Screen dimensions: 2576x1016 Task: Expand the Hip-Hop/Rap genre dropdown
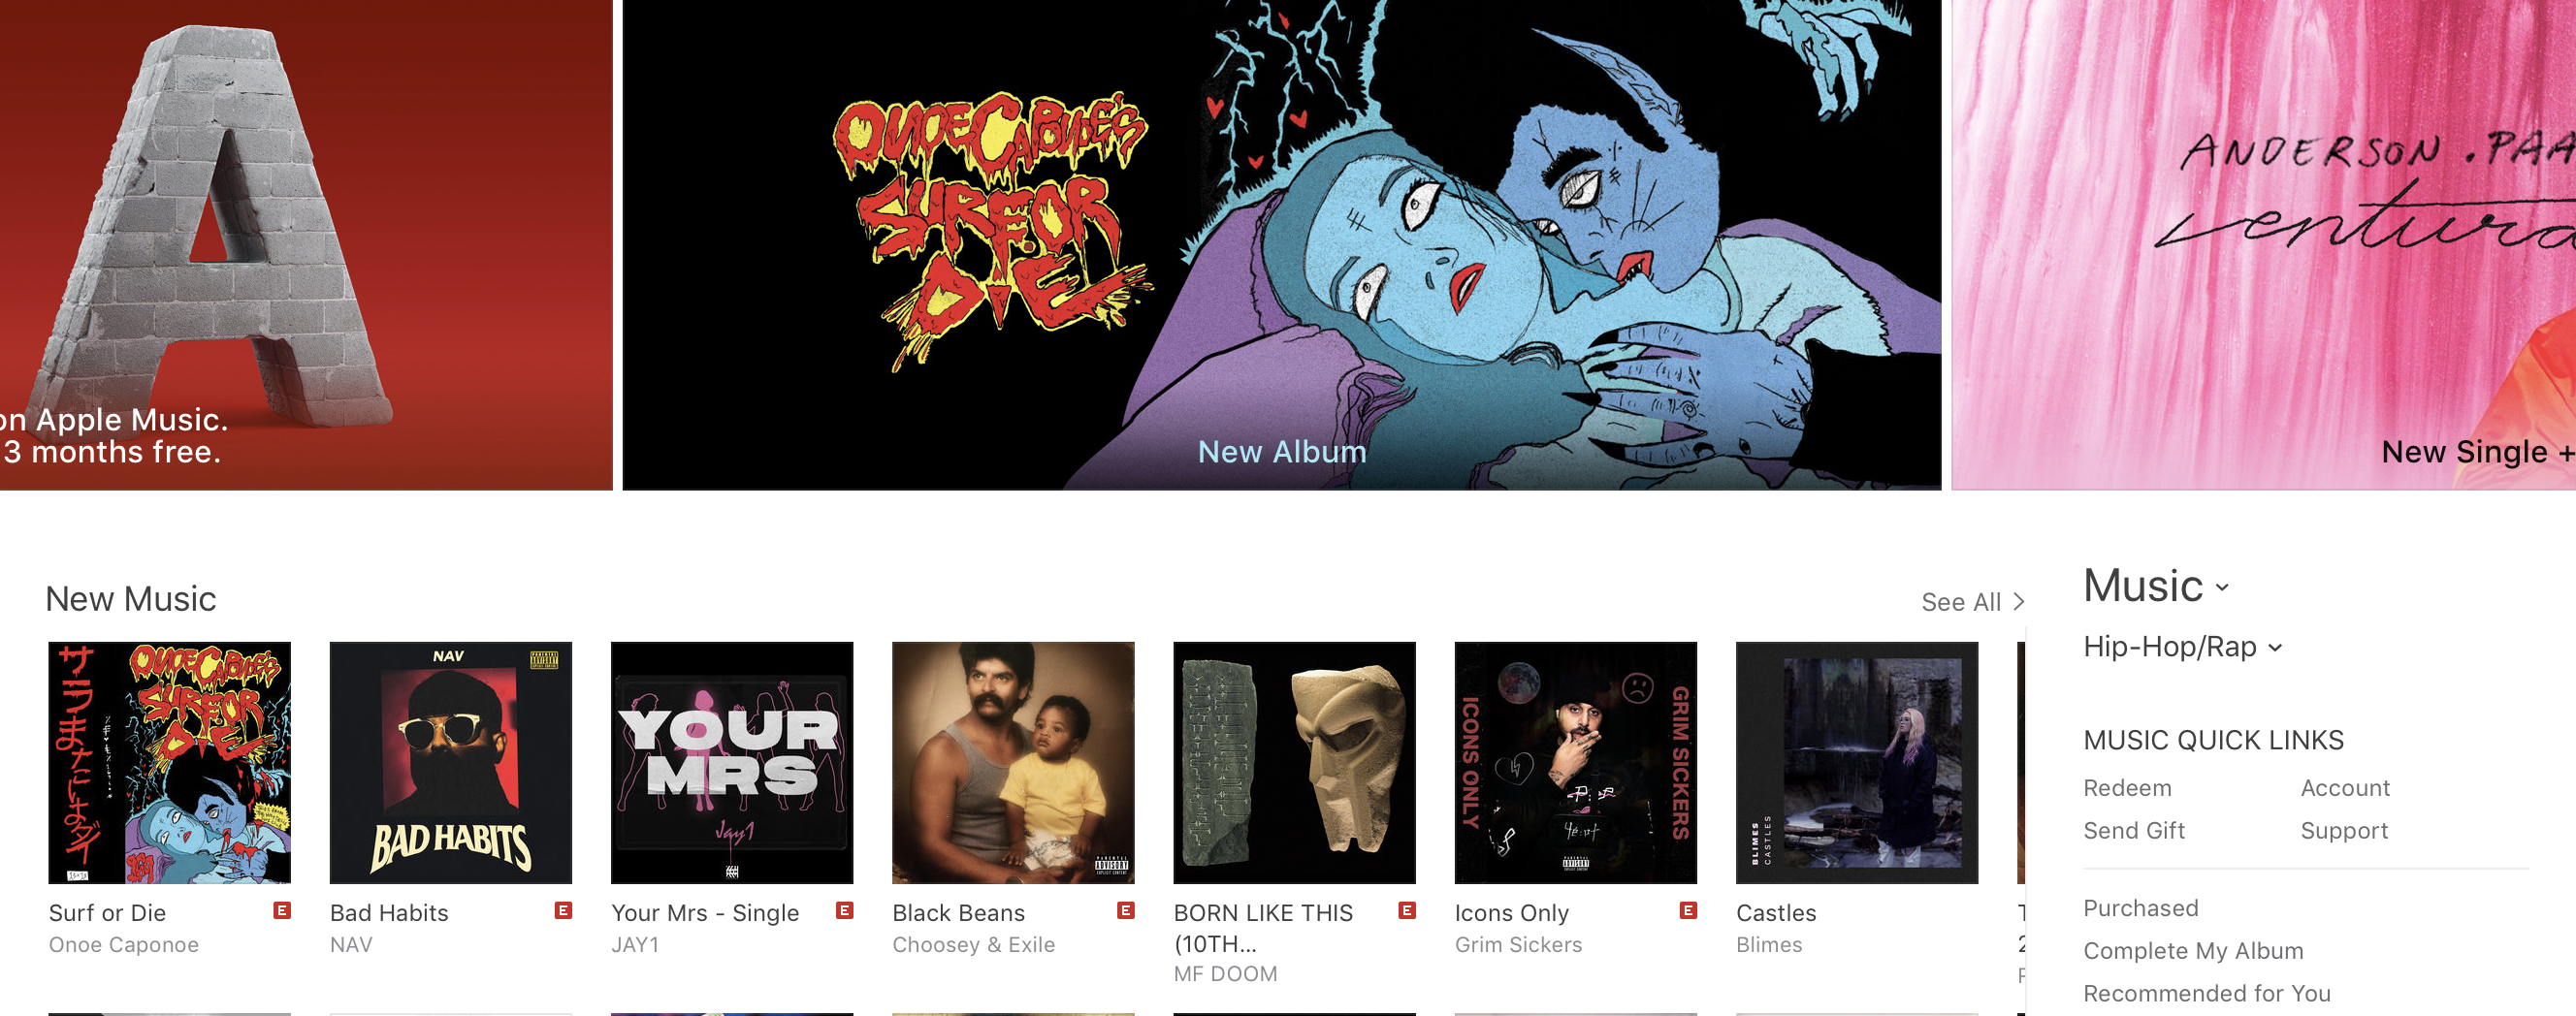2182,647
